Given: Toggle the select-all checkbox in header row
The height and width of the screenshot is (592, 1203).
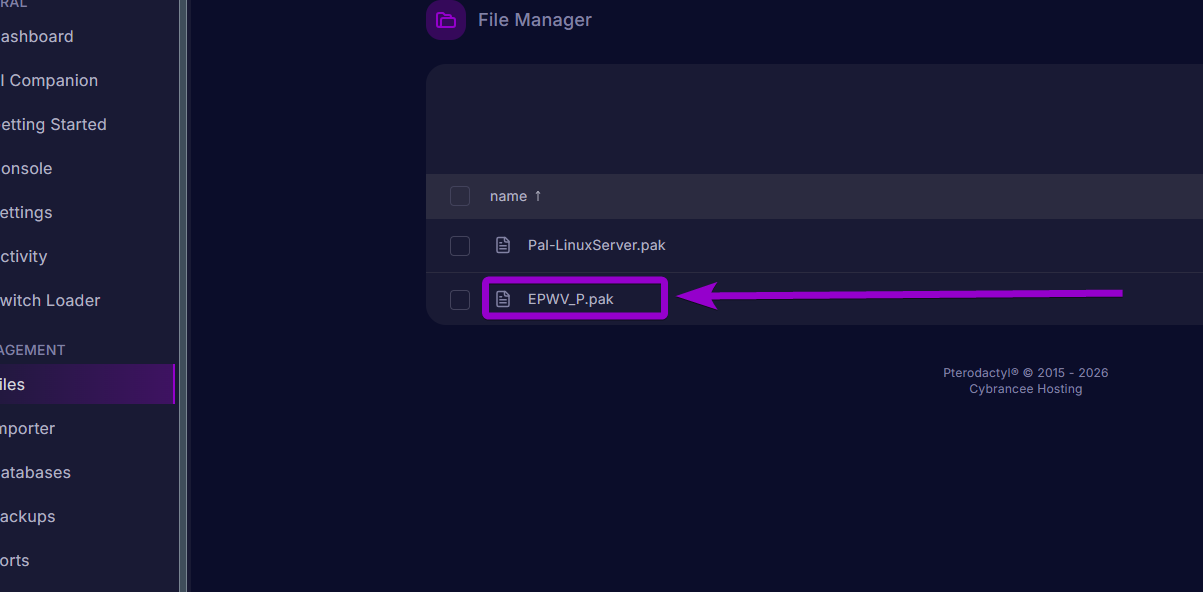Looking at the screenshot, I should [460, 196].
